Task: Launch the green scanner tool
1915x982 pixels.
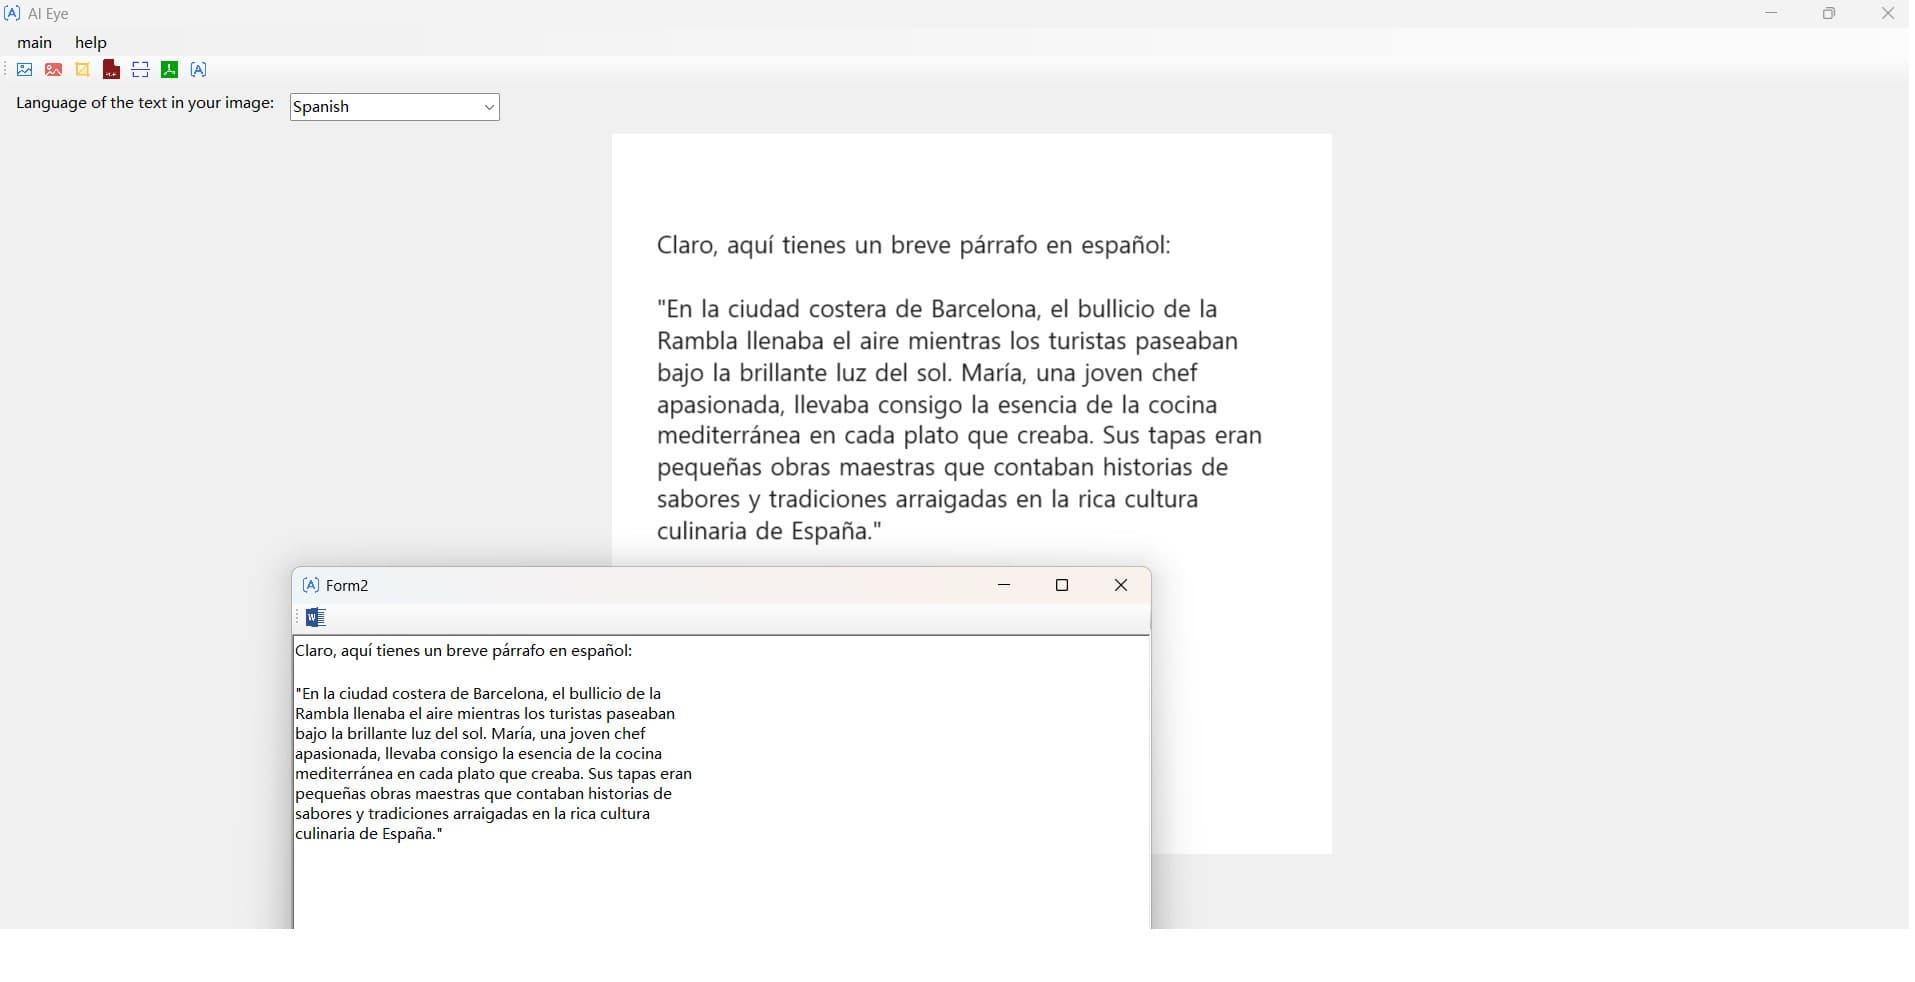Action: [x=169, y=70]
